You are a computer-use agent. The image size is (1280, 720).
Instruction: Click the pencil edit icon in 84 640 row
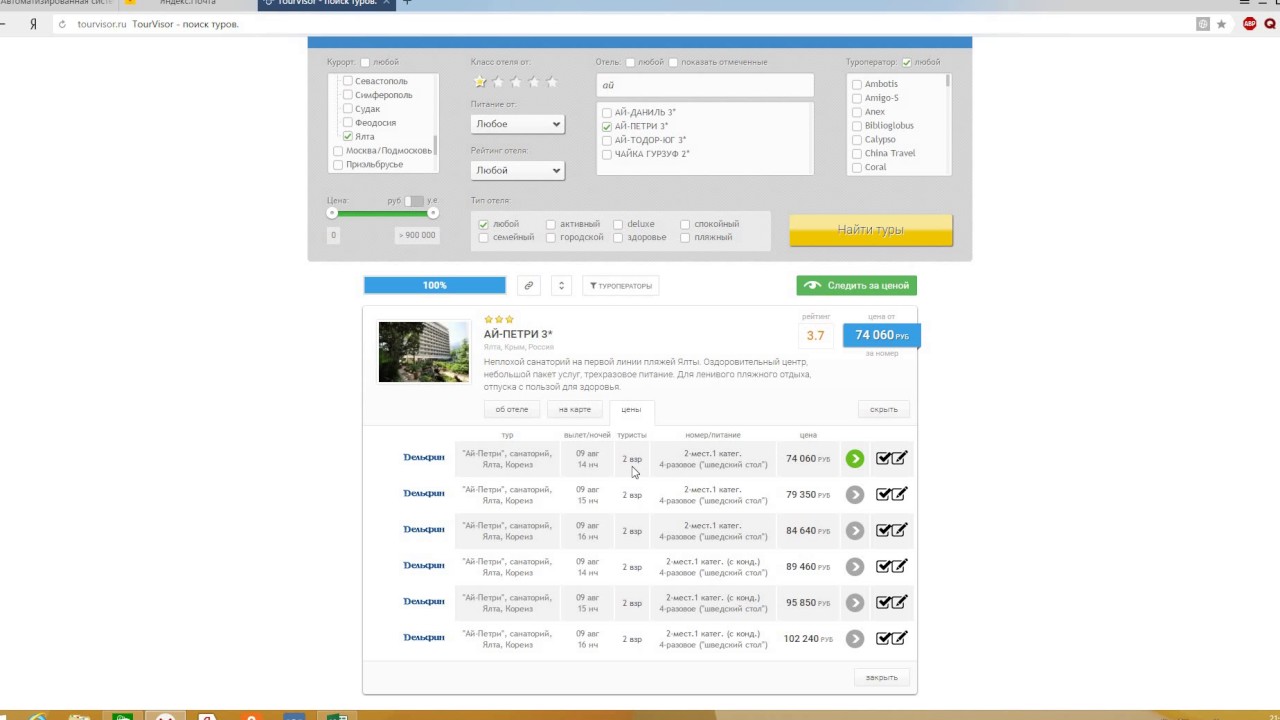[899, 530]
